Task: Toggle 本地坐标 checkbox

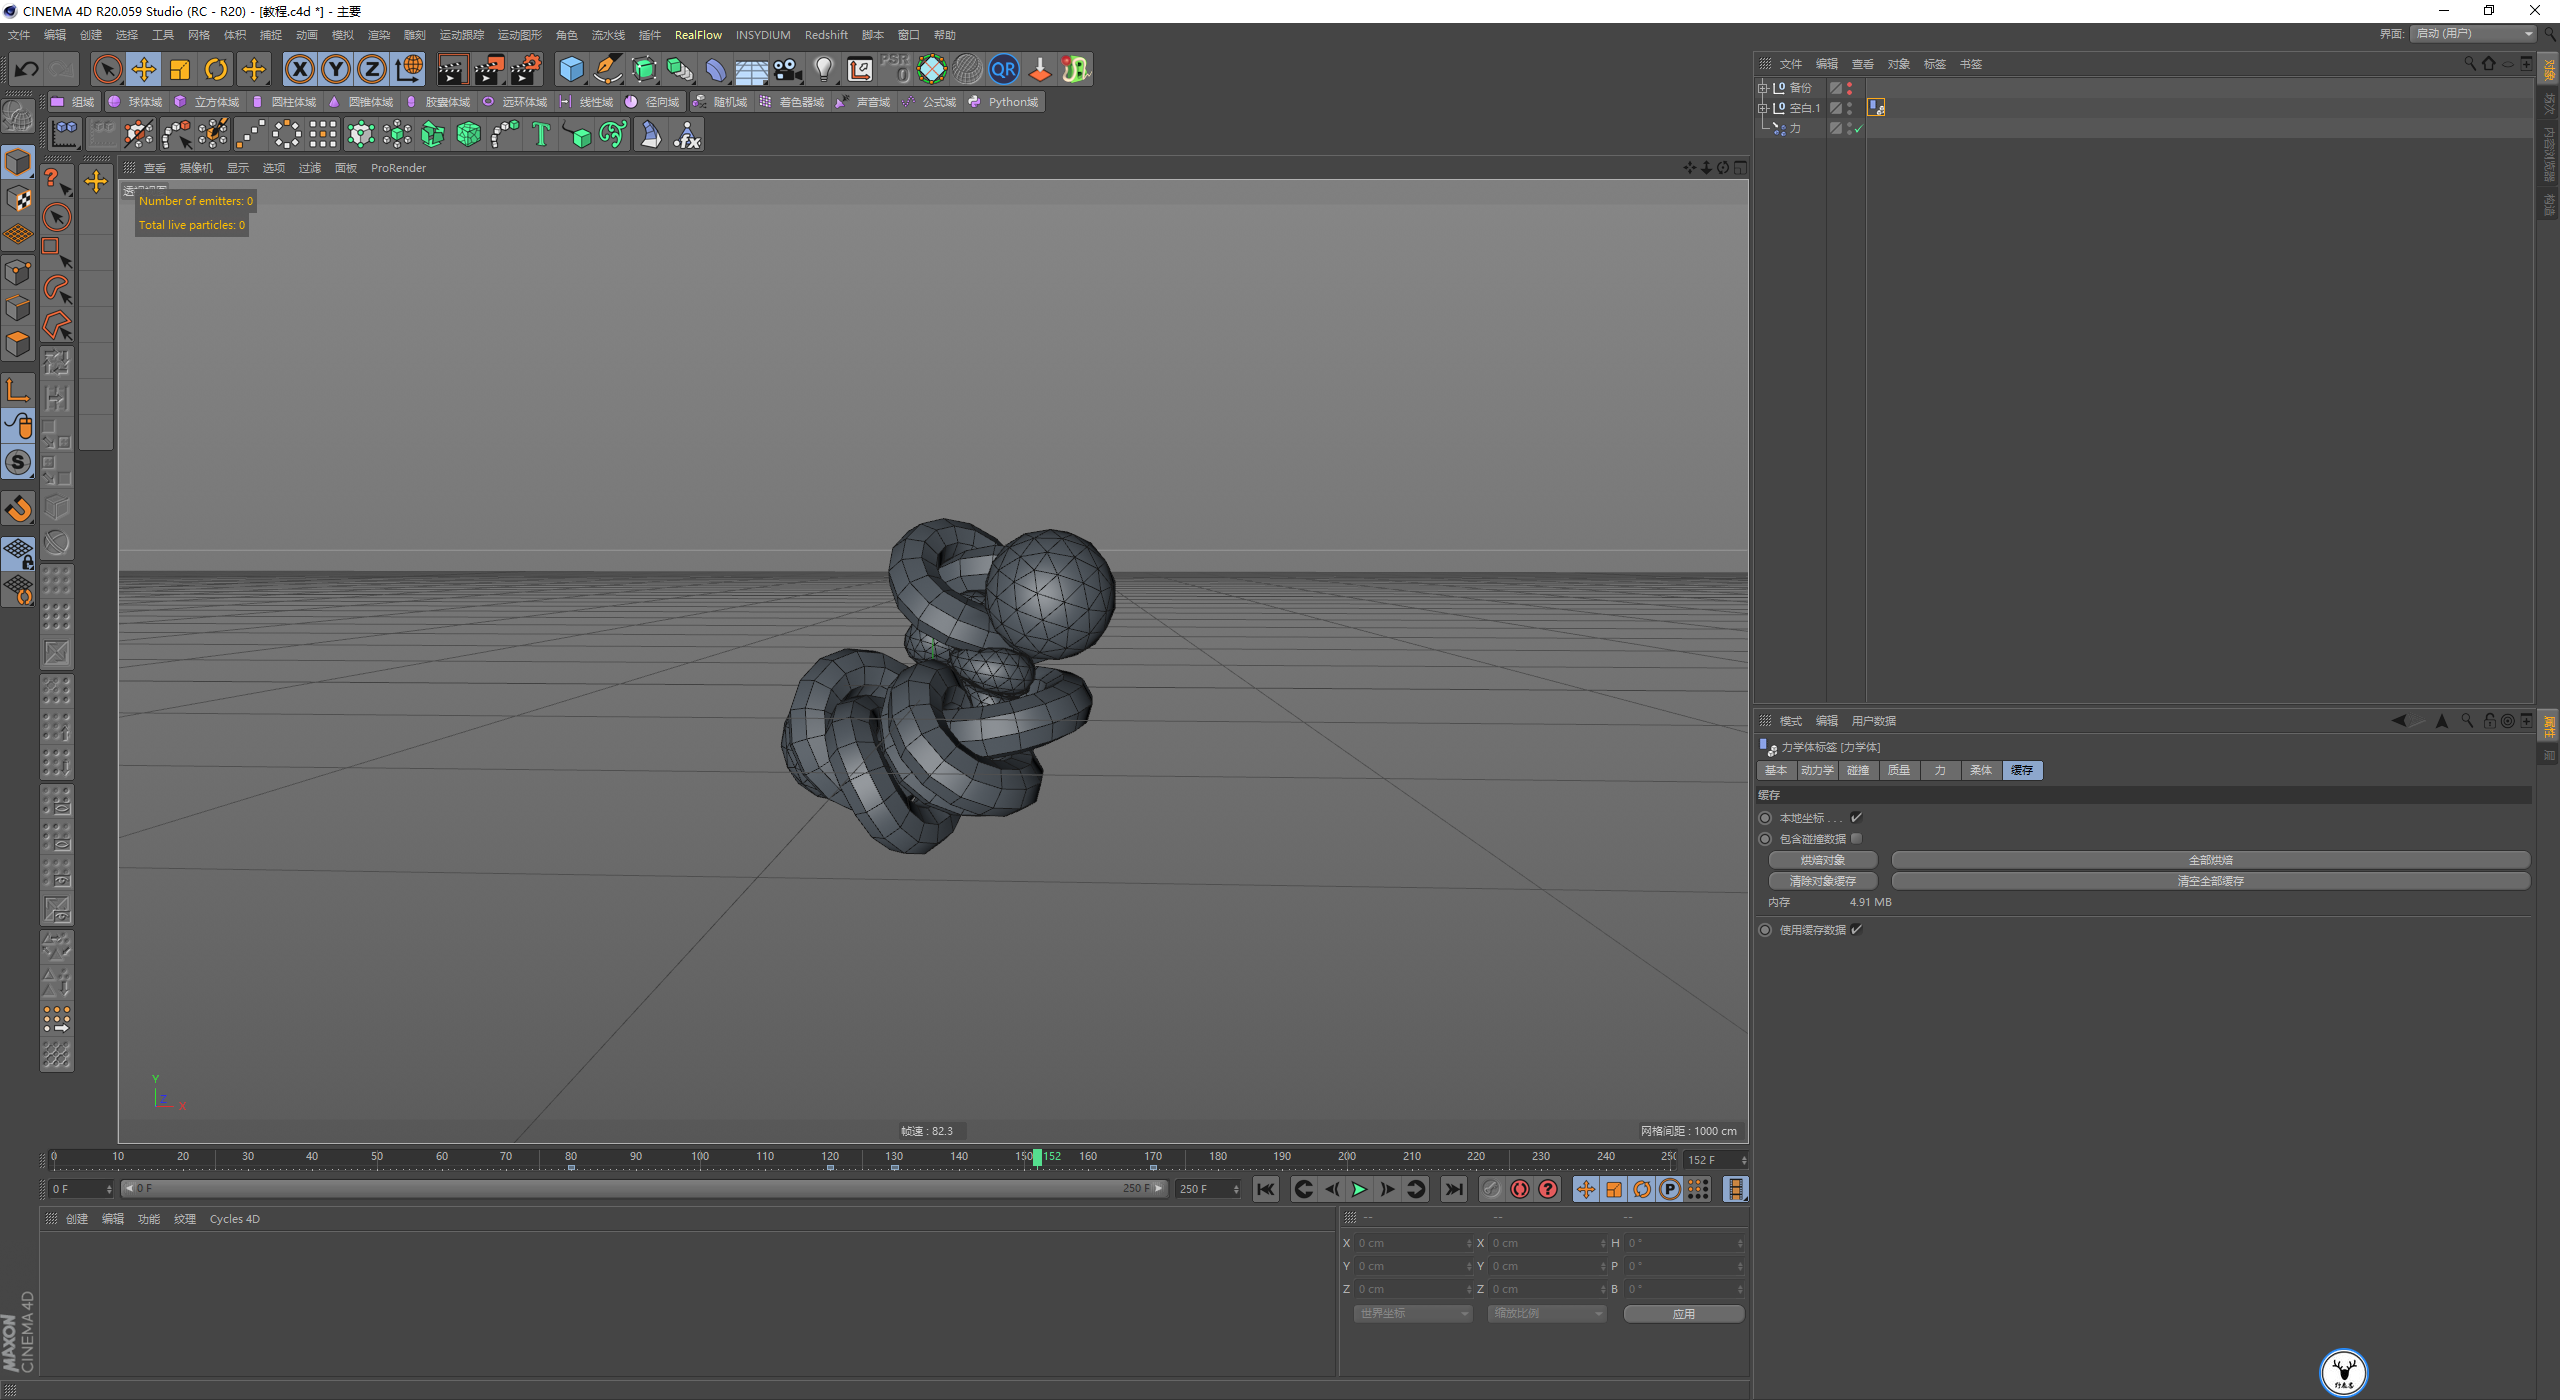Action: coord(1856,818)
